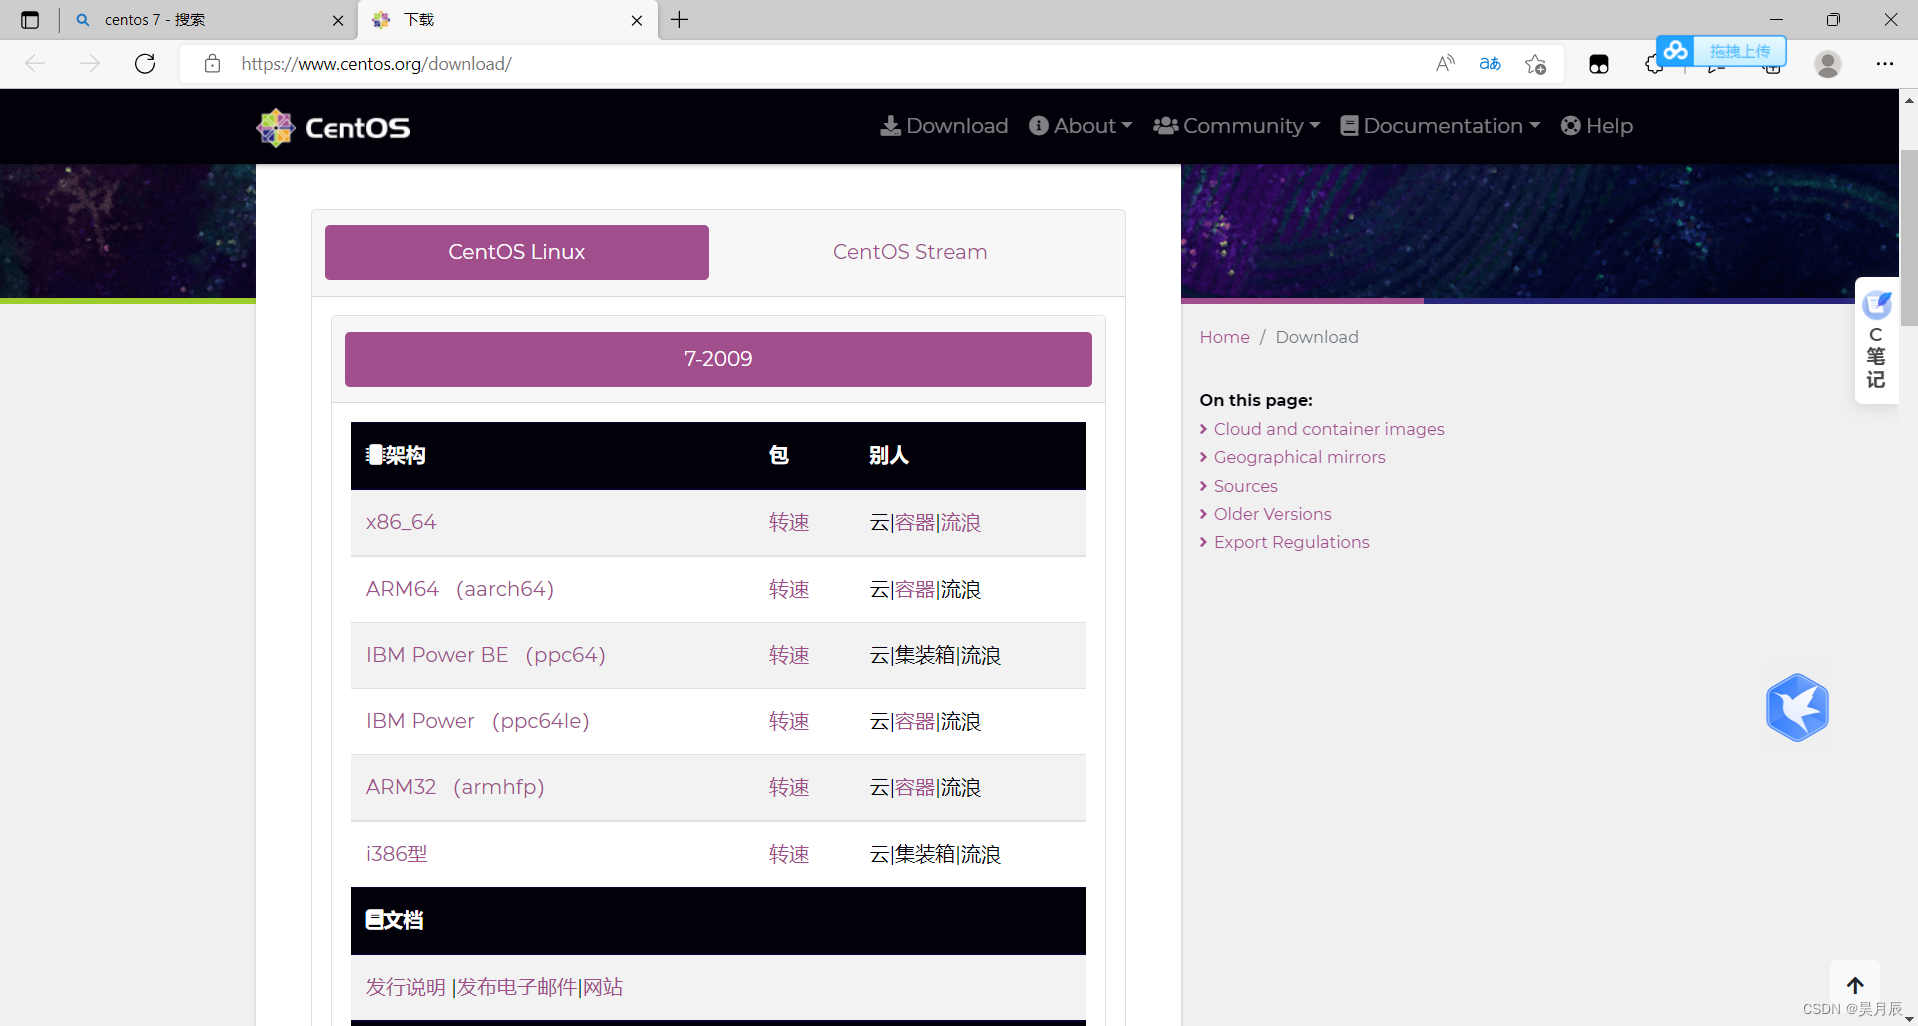Jump to Export Regulations section
Image resolution: width=1918 pixels, height=1026 pixels.
1291,542
